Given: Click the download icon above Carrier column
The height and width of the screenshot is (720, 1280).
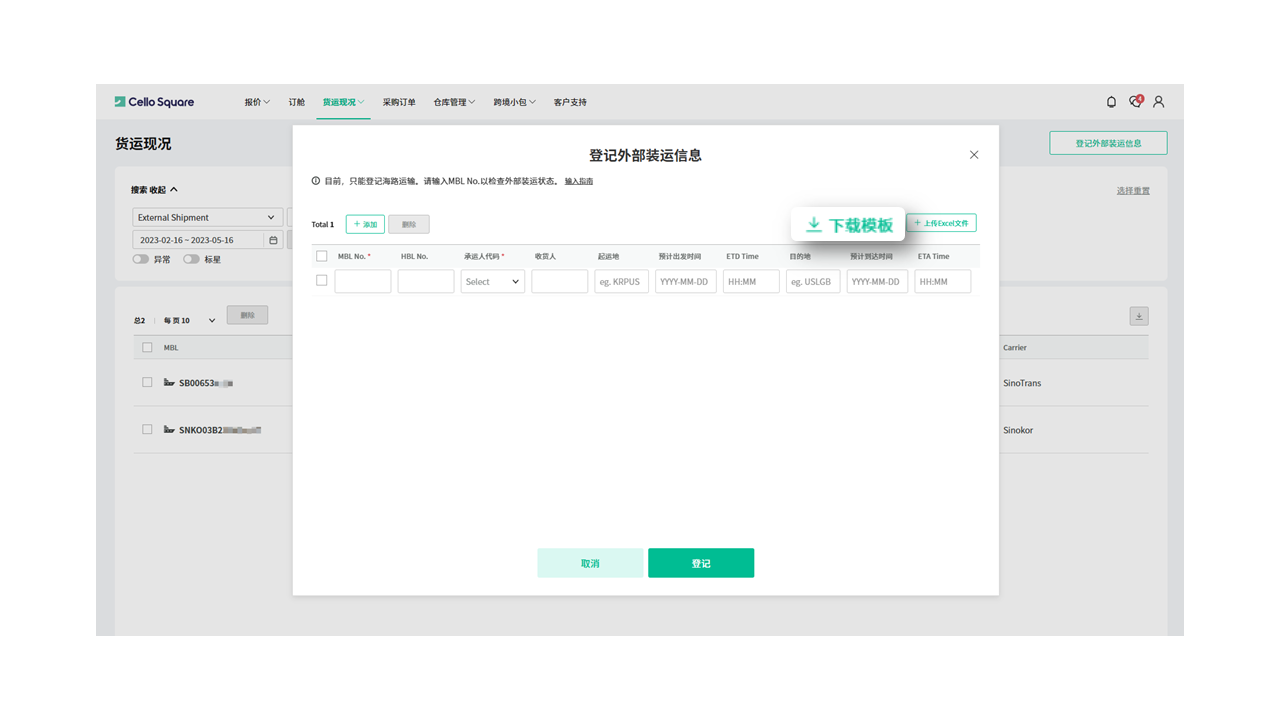Looking at the screenshot, I should pos(1139,316).
